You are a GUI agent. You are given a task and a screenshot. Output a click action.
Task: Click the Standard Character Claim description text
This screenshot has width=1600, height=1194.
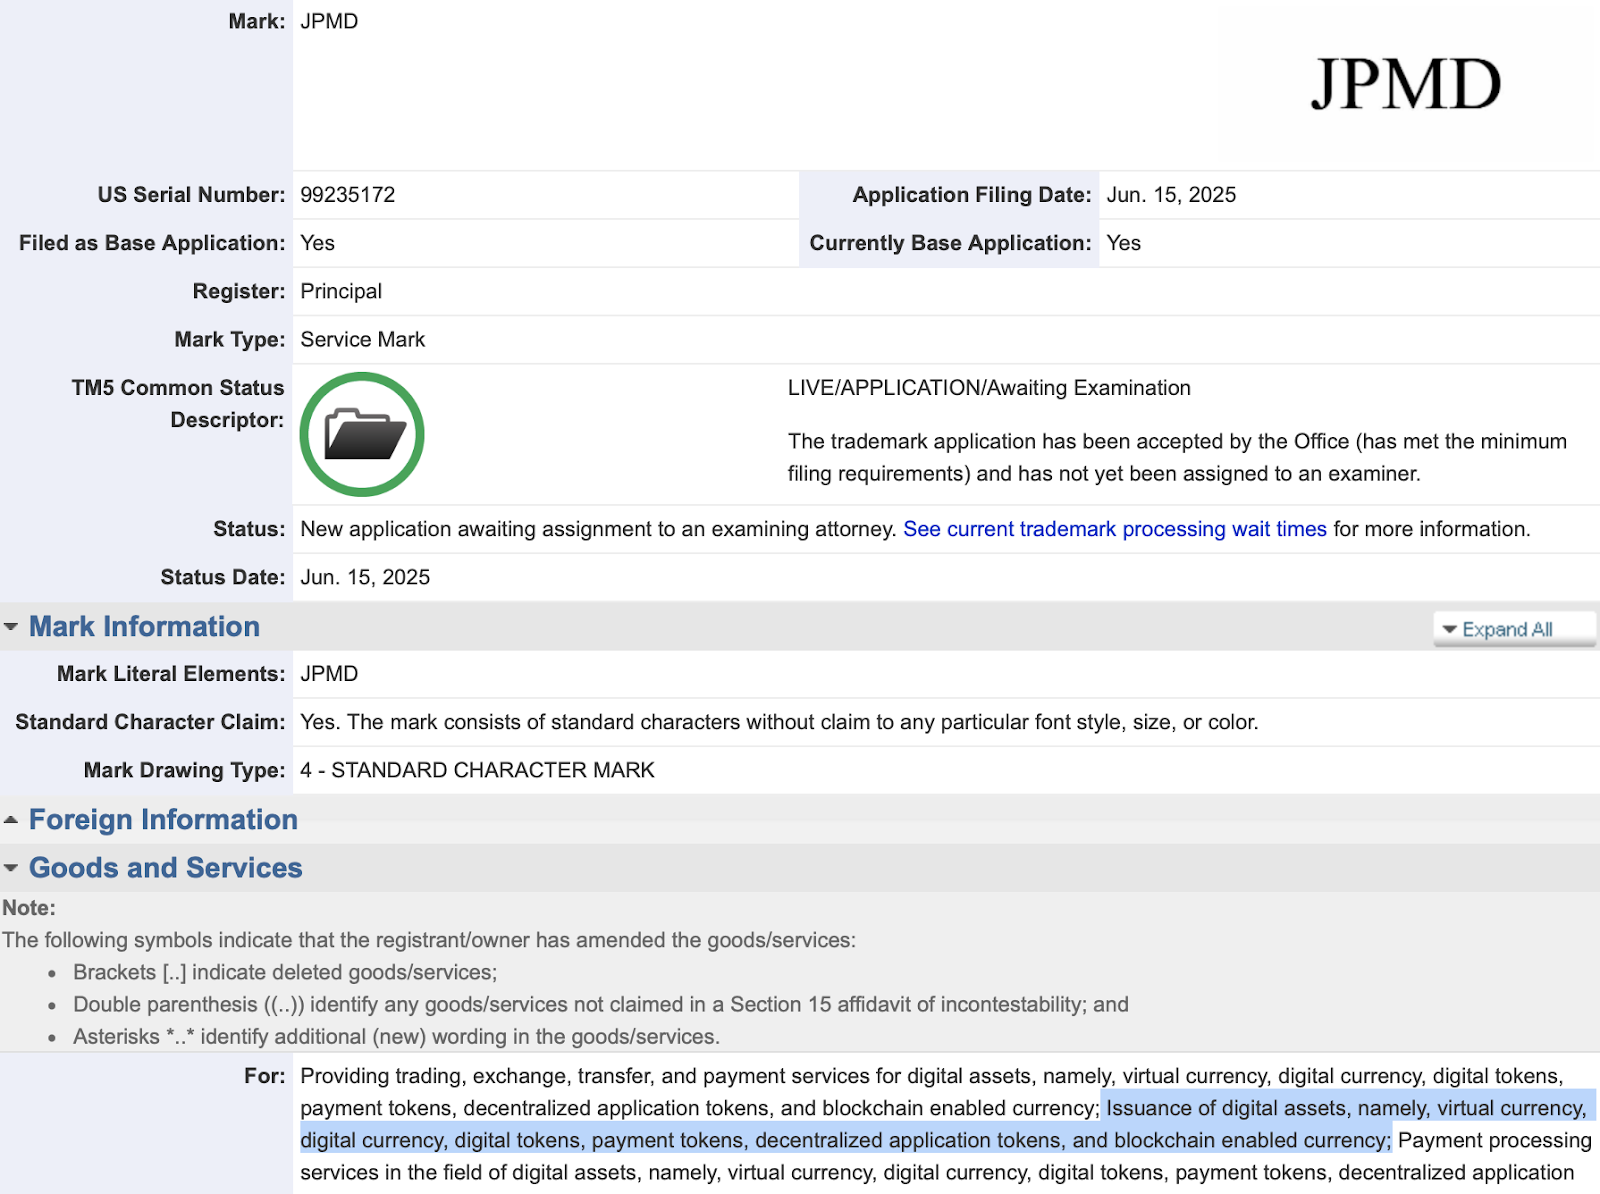[x=779, y=722]
